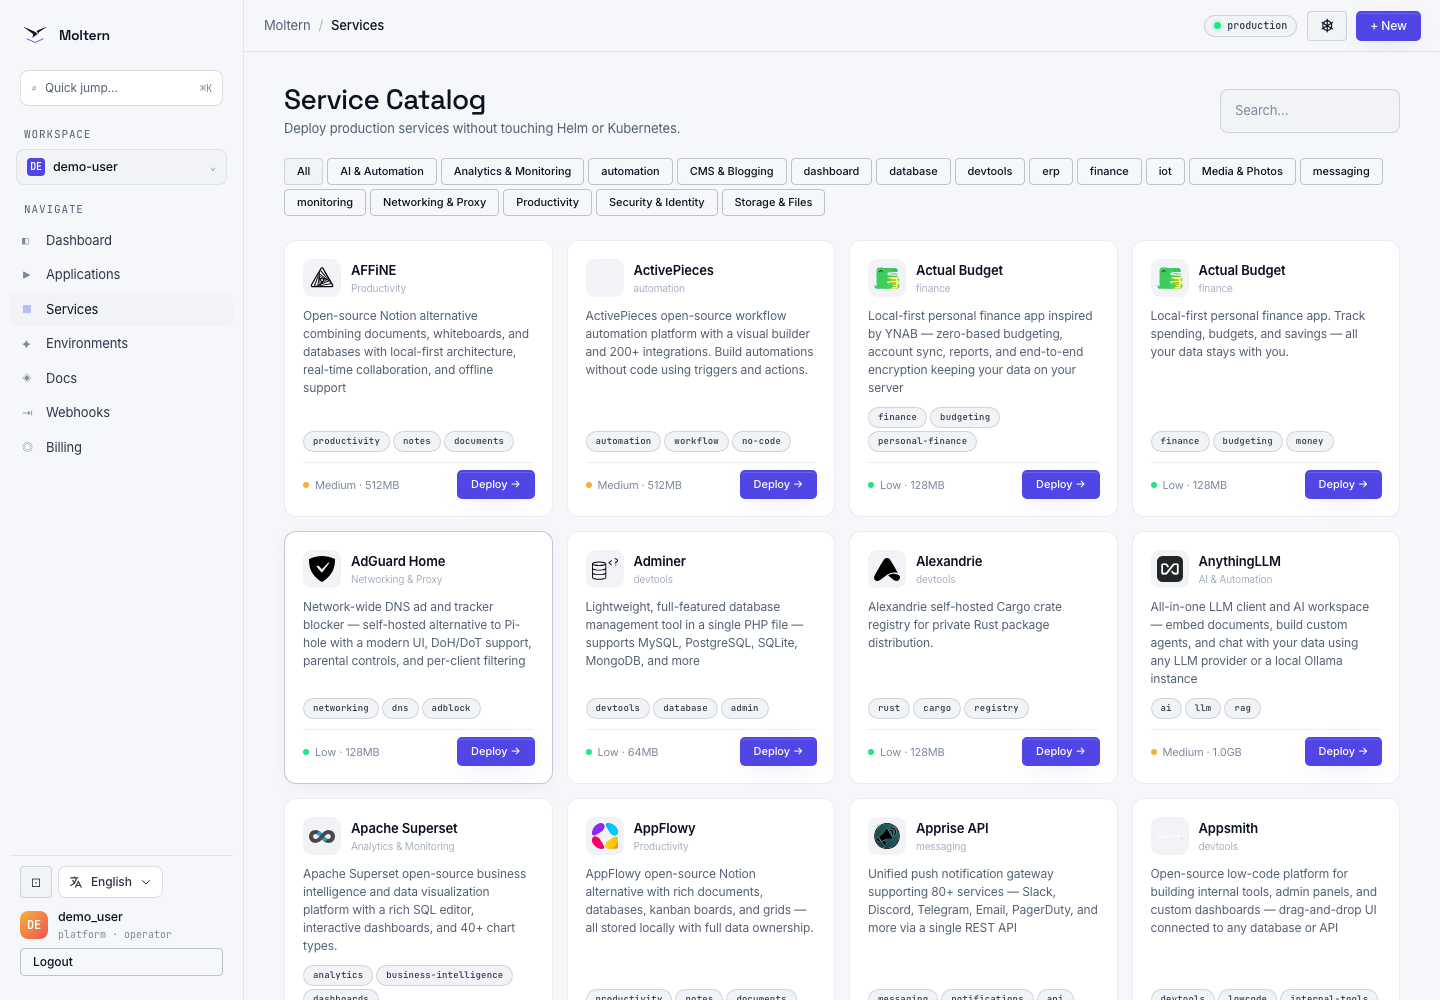Click the adblock tag on AdGuard Home
This screenshot has height=1000, width=1440.
pyautogui.click(x=451, y=709)
